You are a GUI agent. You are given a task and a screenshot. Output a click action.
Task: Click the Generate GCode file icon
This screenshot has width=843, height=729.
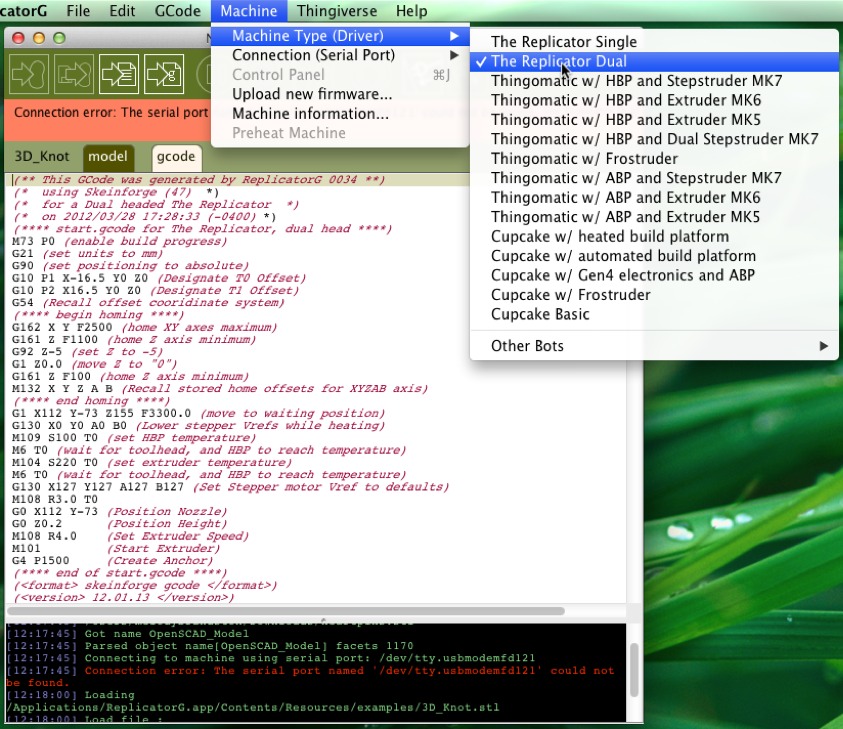[163, 74]
